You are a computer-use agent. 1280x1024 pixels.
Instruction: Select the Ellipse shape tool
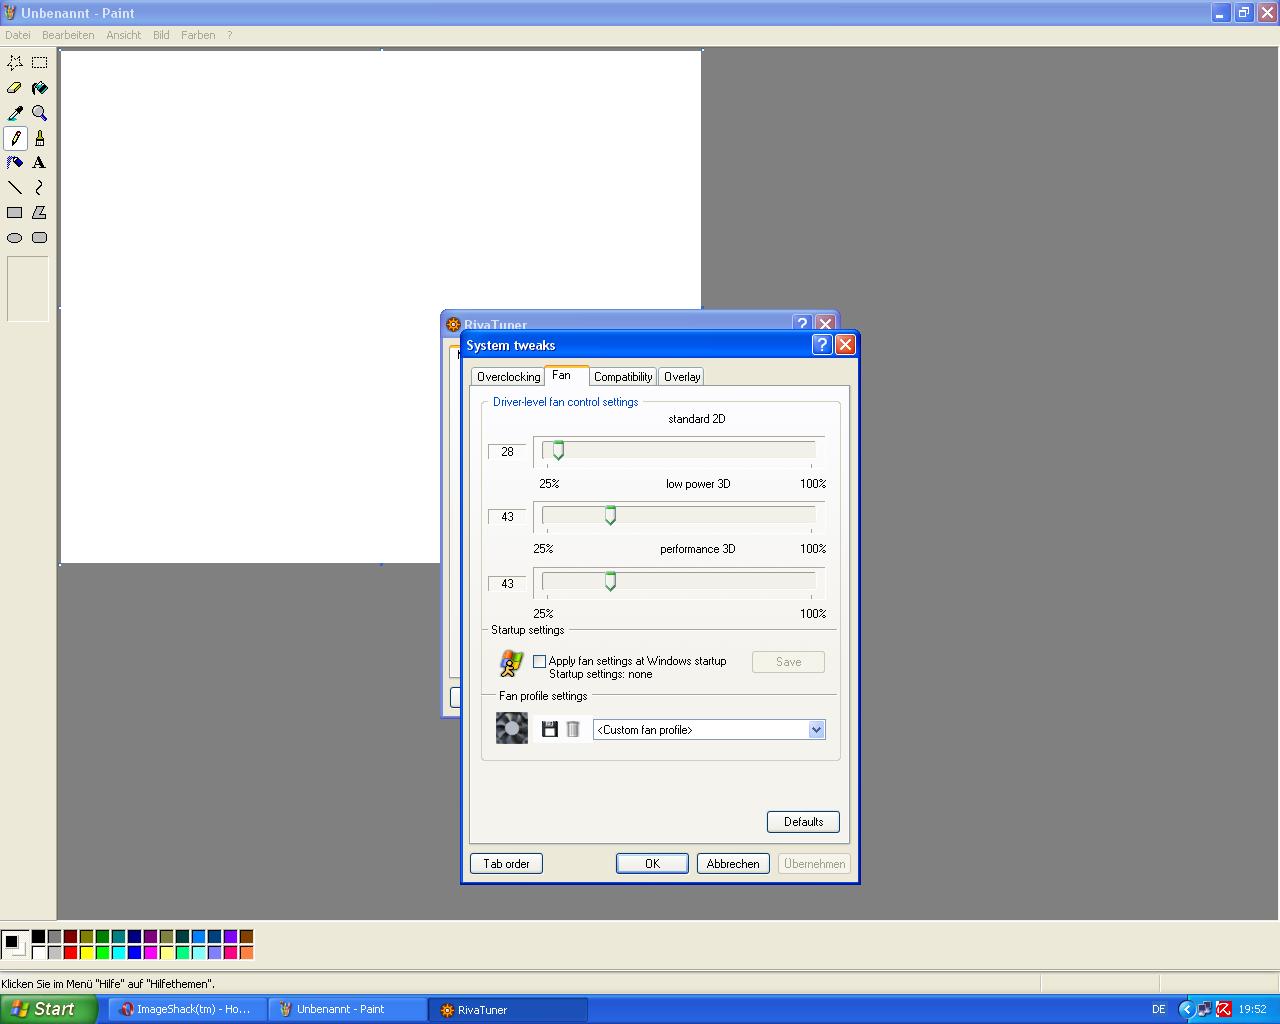pos(15,237)
